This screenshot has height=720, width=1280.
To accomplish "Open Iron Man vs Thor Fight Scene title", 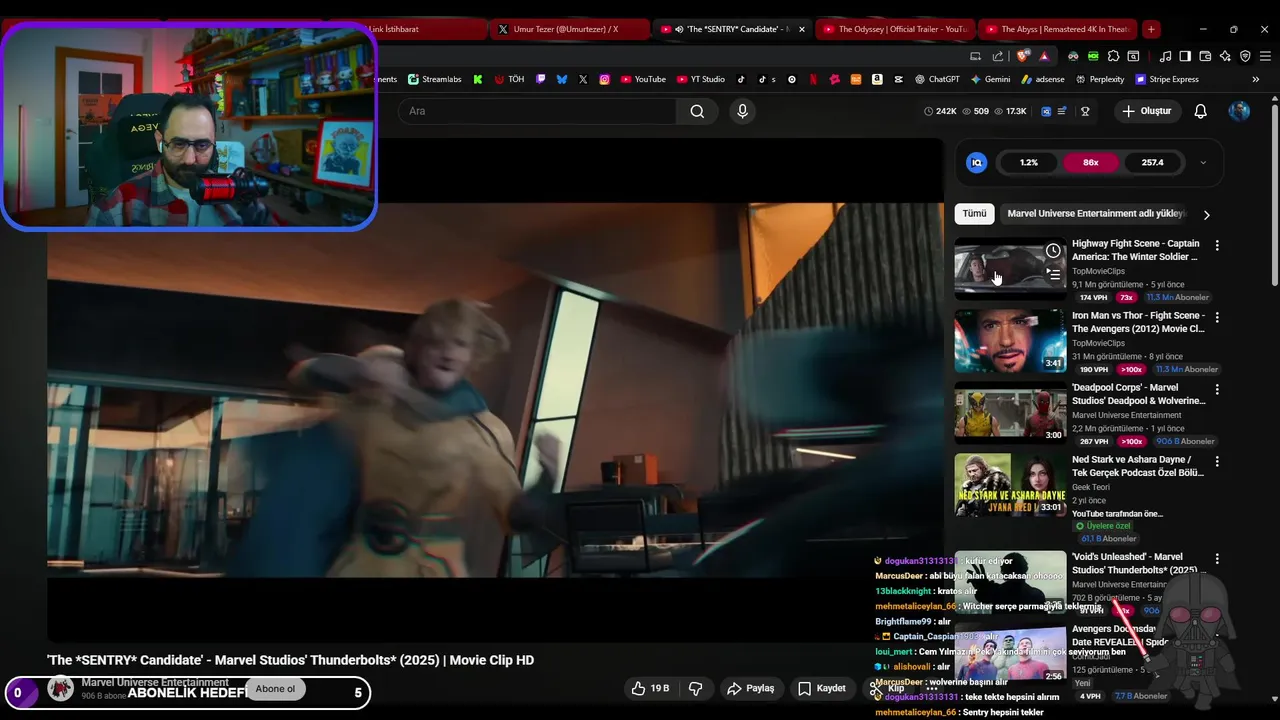I will click(x=1138, y=322).
